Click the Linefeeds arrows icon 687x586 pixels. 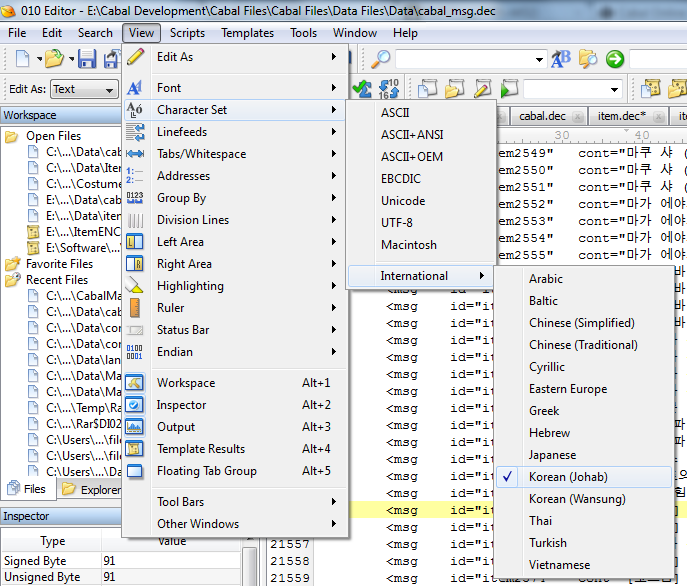(135, 132)
